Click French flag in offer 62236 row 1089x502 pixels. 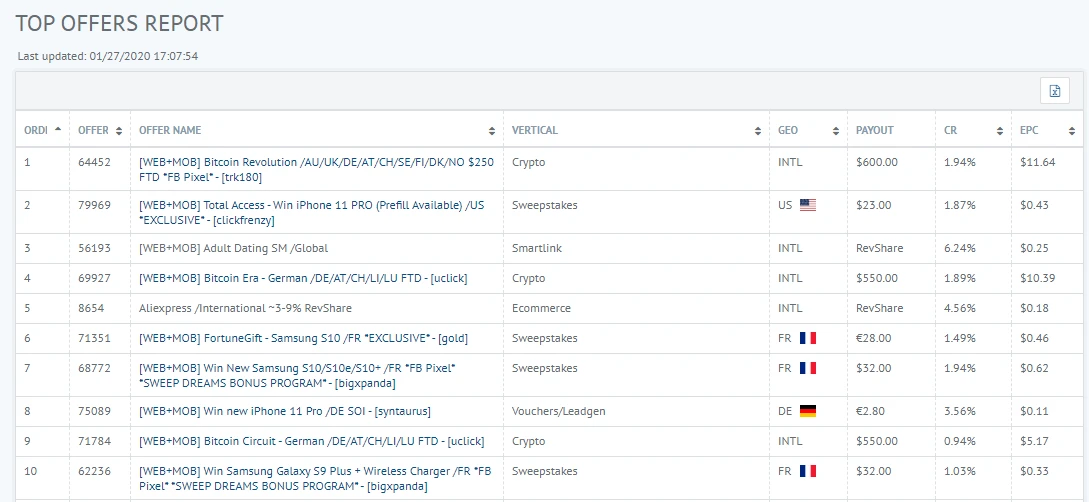click(x=808, y=471)
